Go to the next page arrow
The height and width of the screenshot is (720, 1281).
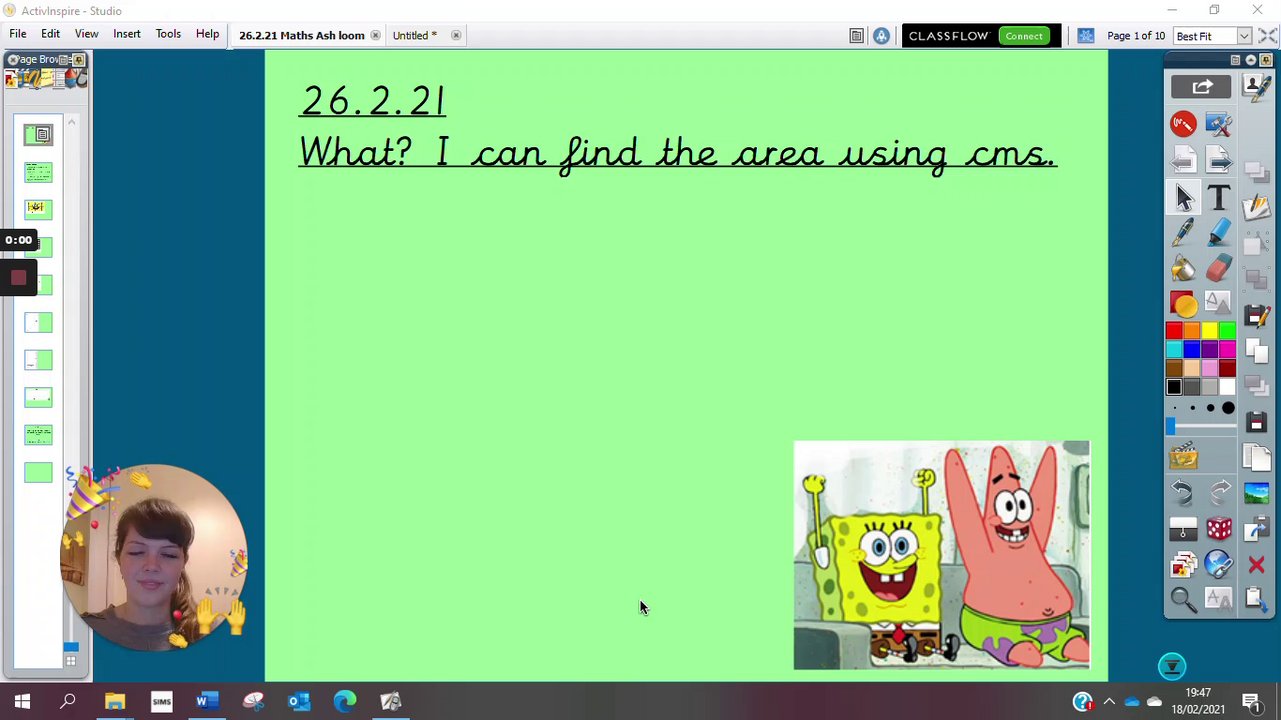[1219, 160]
